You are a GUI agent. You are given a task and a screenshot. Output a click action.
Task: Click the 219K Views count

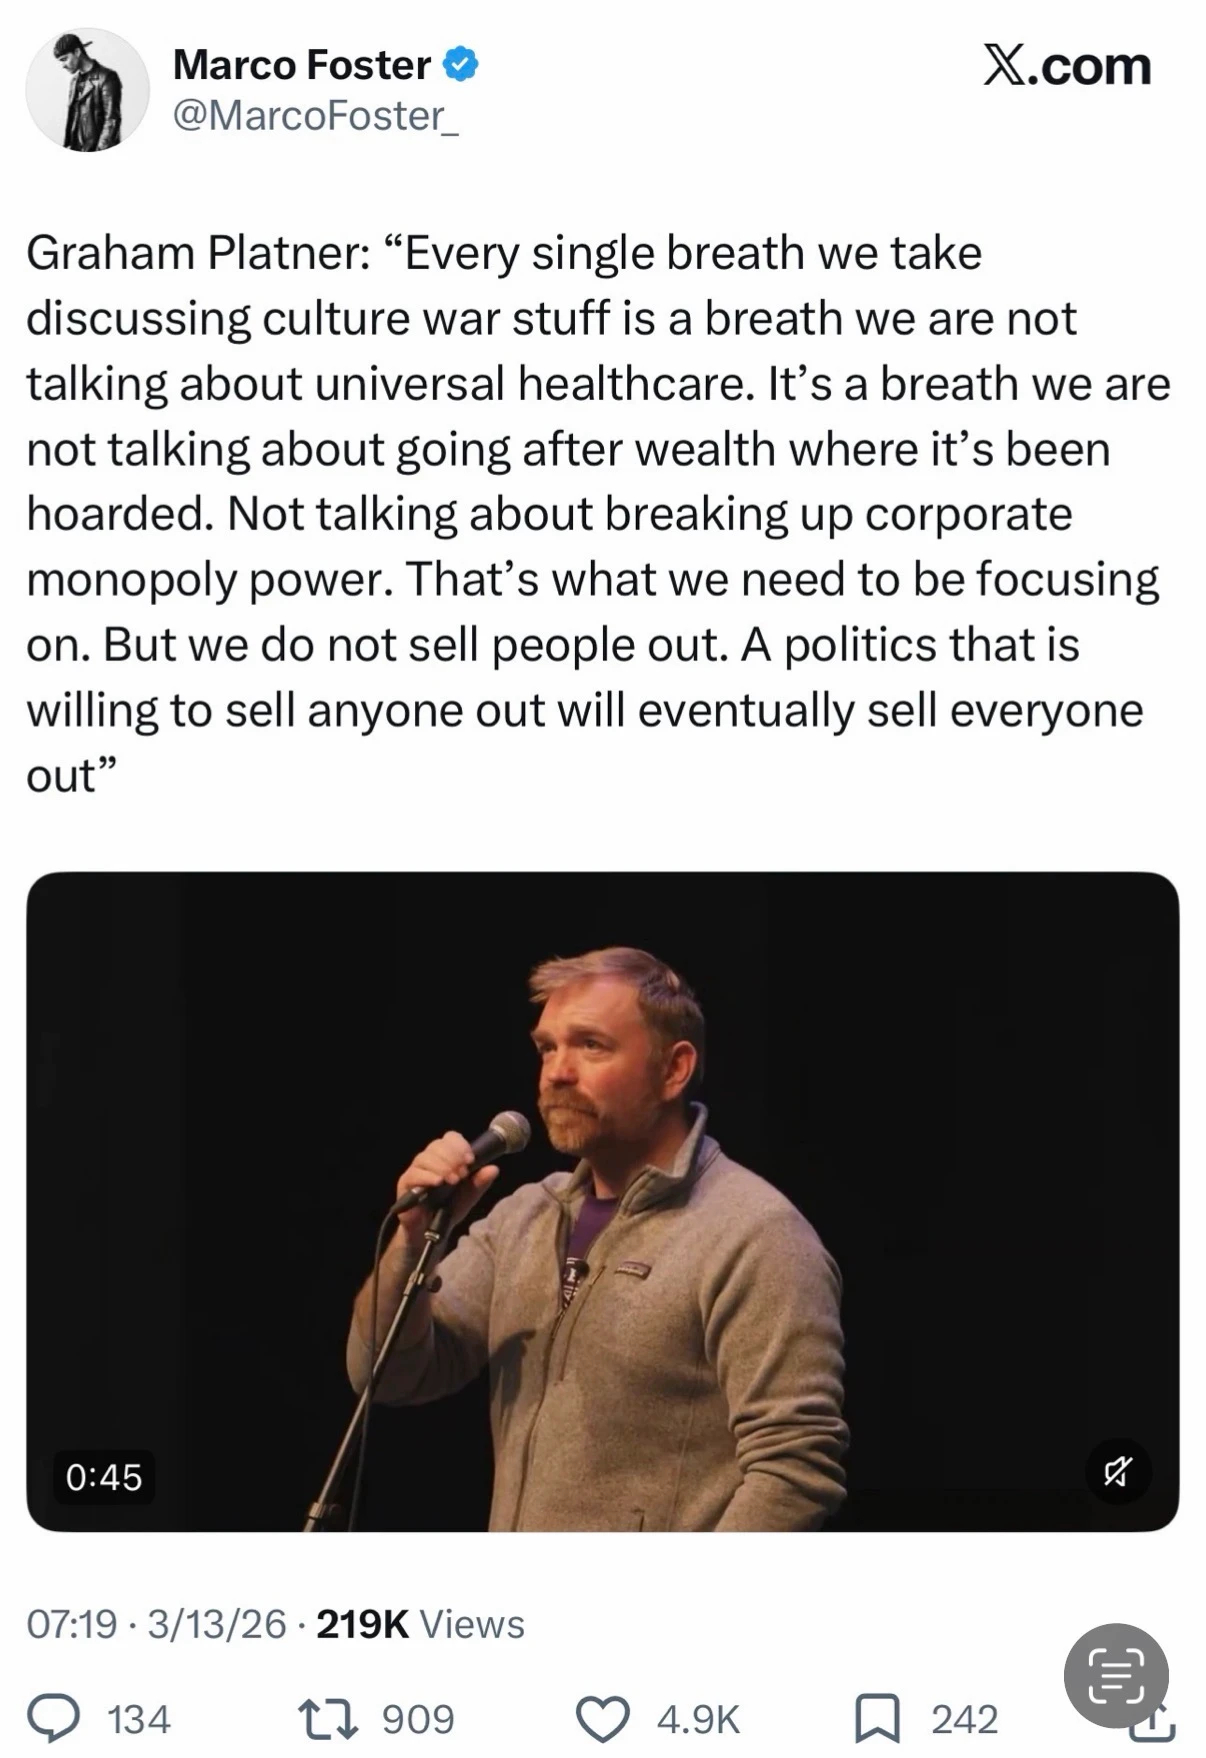pyautogui.click(x=420, y=1623)
